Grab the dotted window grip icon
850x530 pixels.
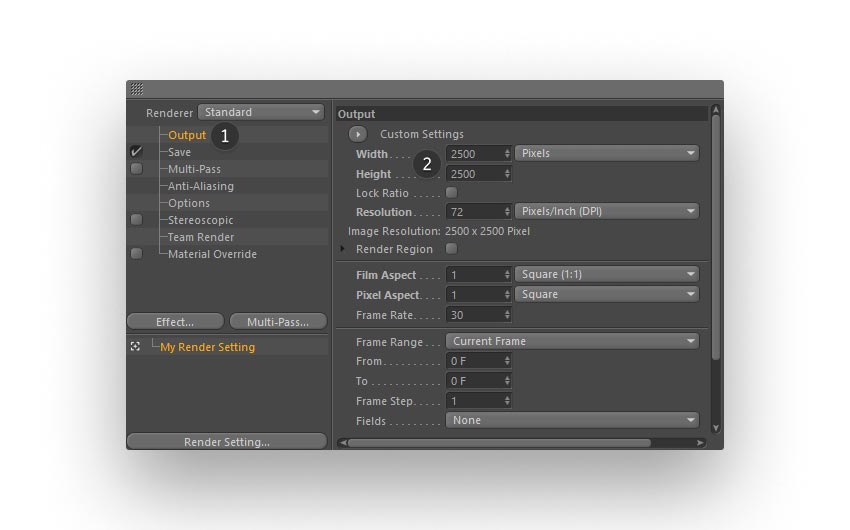tap(137, 89)
